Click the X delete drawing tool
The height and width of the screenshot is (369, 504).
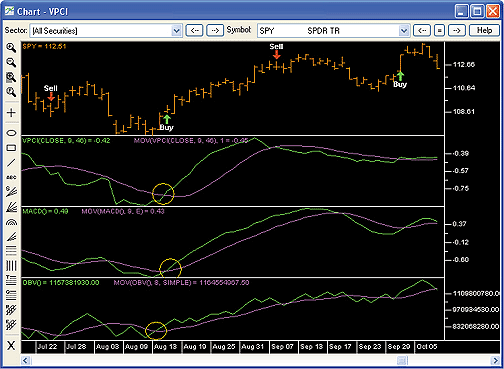(x=11, y=345)
